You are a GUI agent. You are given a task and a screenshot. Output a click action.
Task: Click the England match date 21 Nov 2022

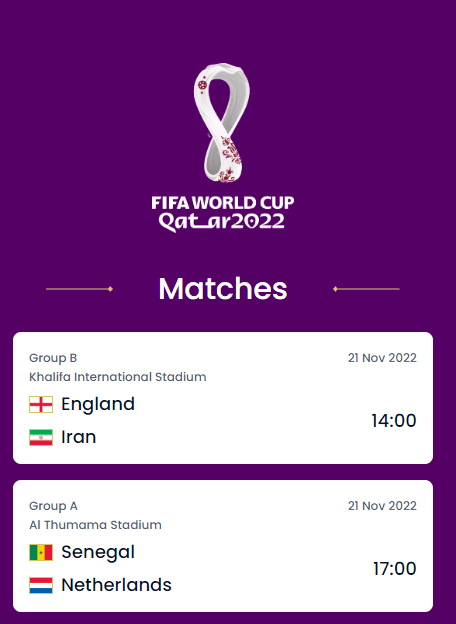pyautogui.click(x=382, y=358)
